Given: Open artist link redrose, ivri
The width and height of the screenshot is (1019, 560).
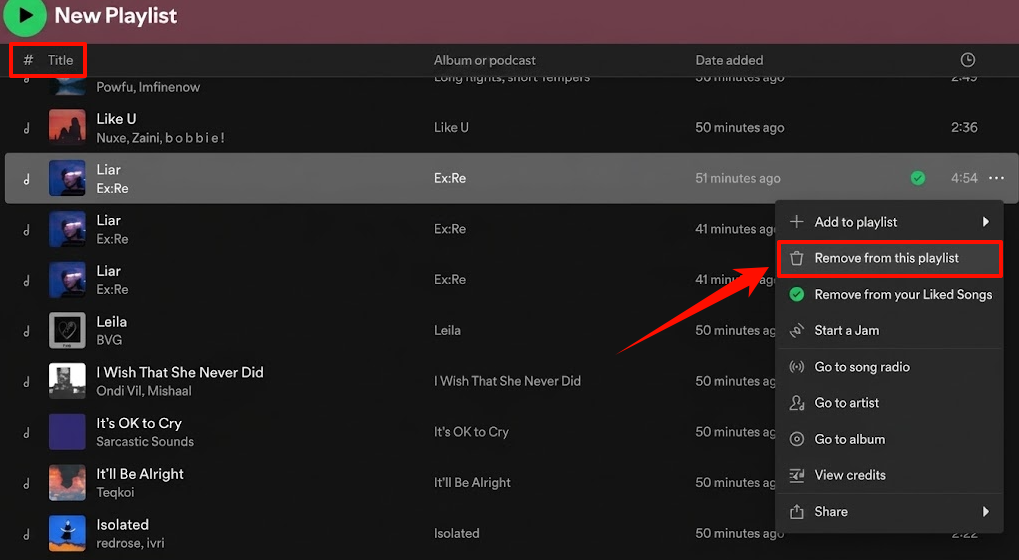Looking at the screenshot, I should (x=130, y=543).
